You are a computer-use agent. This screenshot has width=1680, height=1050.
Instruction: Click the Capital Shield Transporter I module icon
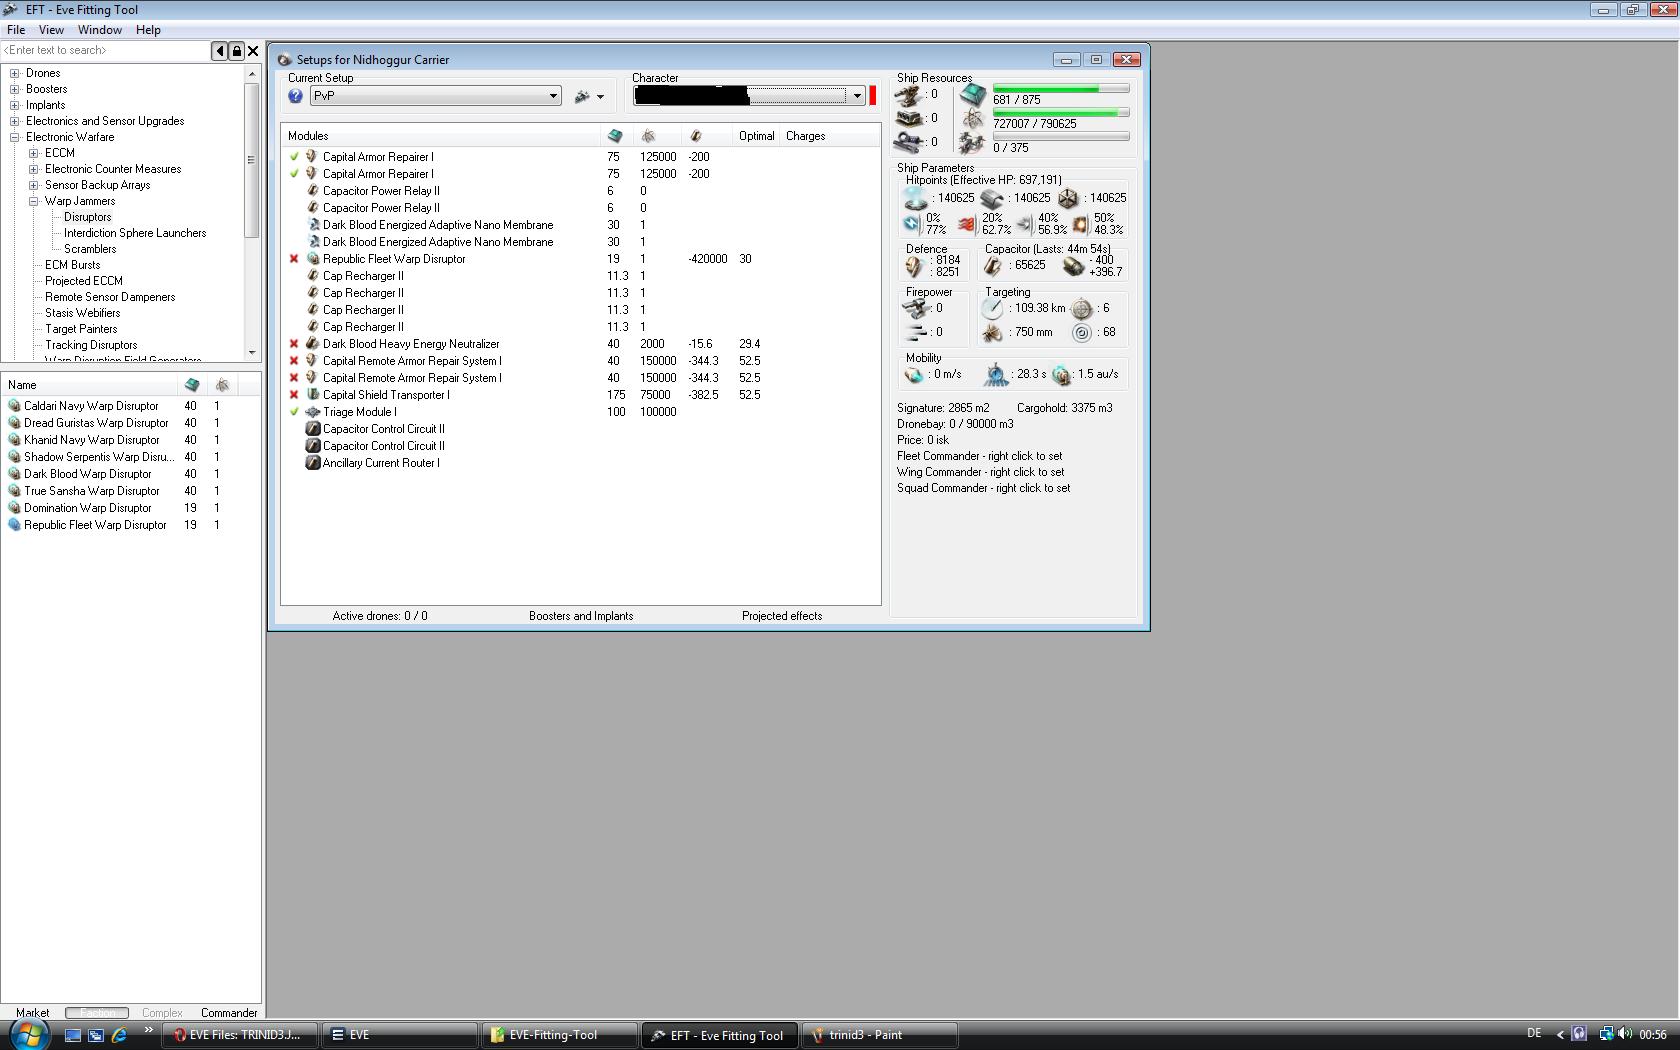click(313, 395)
